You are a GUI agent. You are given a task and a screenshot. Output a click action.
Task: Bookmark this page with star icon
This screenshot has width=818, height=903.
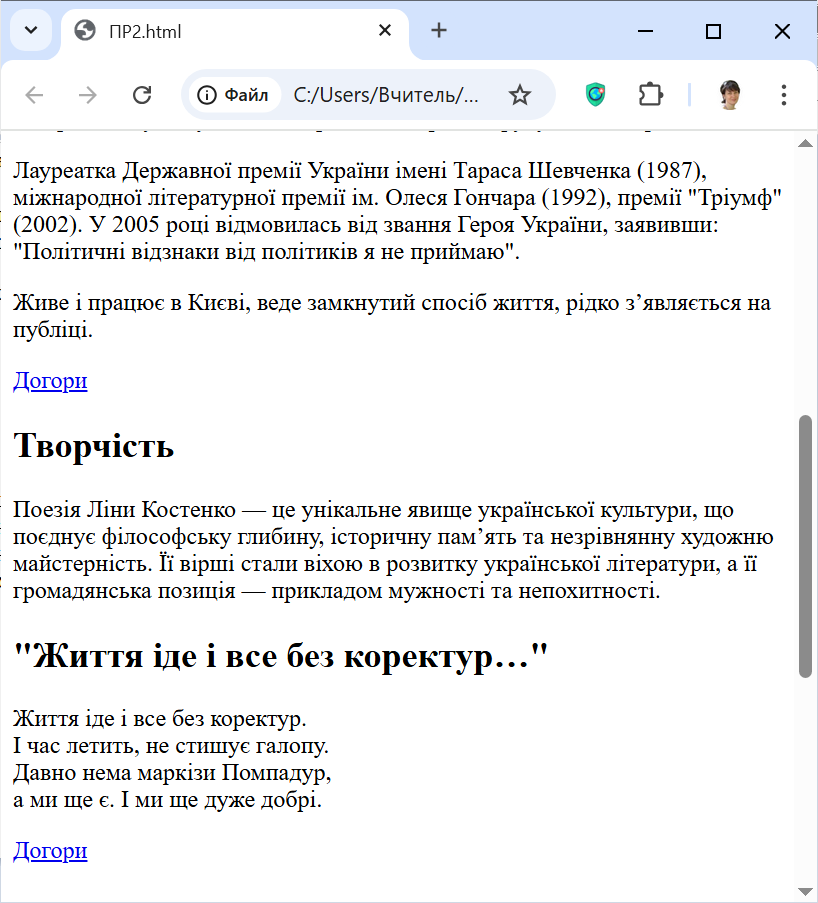519,95
